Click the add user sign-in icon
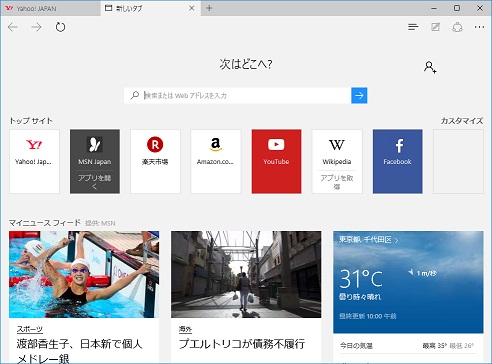This screenshot has height=364, width=492. pos(430,67)
